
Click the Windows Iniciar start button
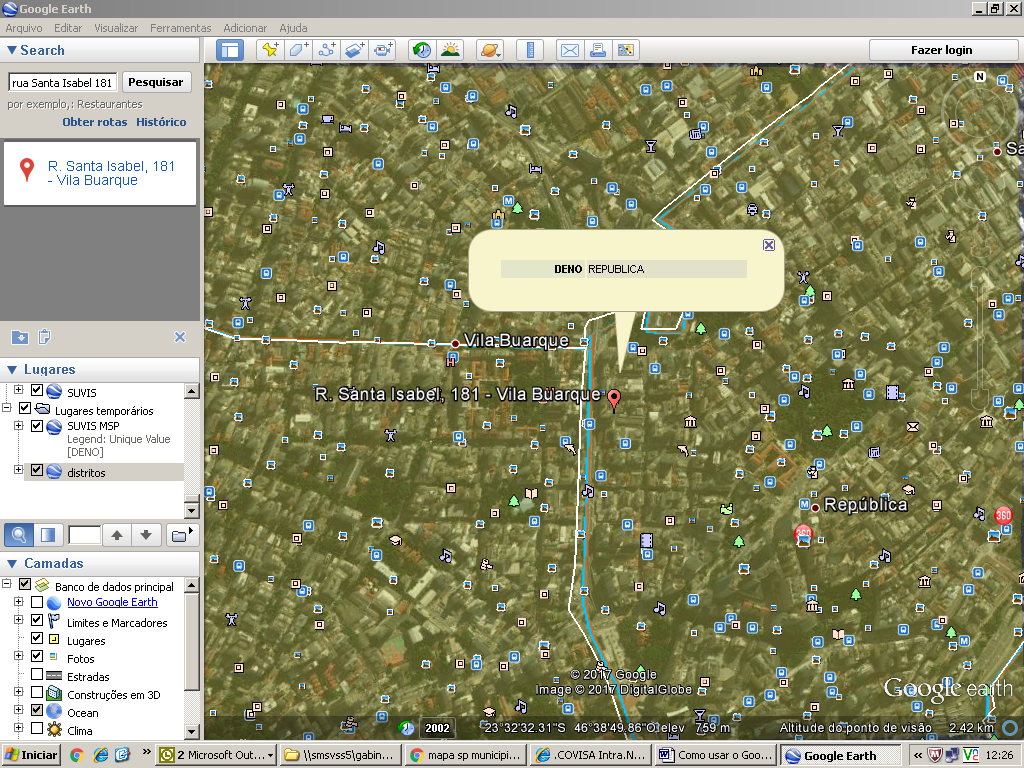click(31, 755)
